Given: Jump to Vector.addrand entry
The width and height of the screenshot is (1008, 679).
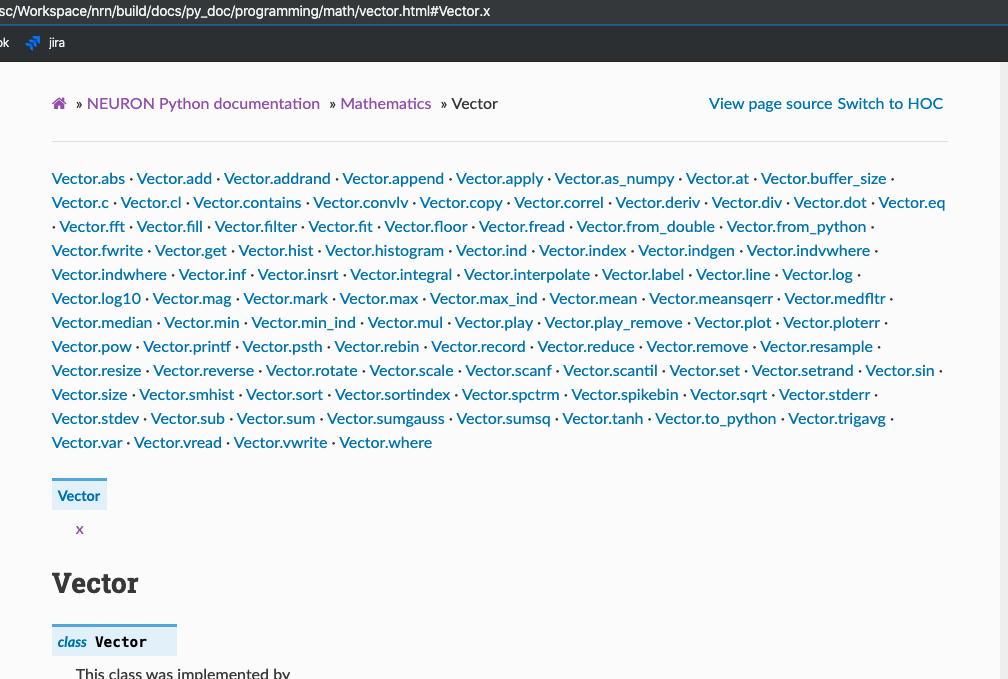Looking at the screenshot, I should (x=277, y=179).
